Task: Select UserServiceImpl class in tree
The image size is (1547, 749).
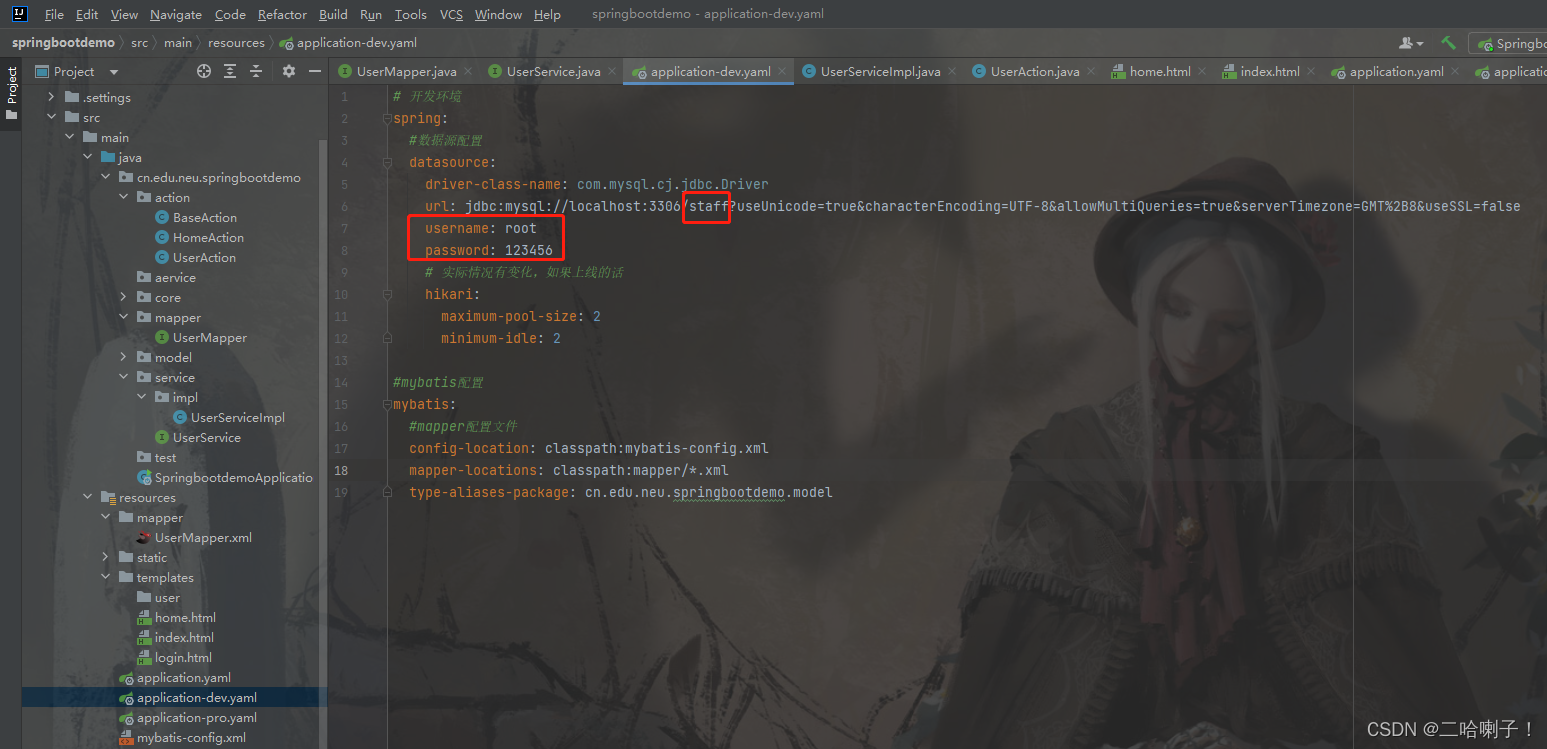Action: coord(238,417)
